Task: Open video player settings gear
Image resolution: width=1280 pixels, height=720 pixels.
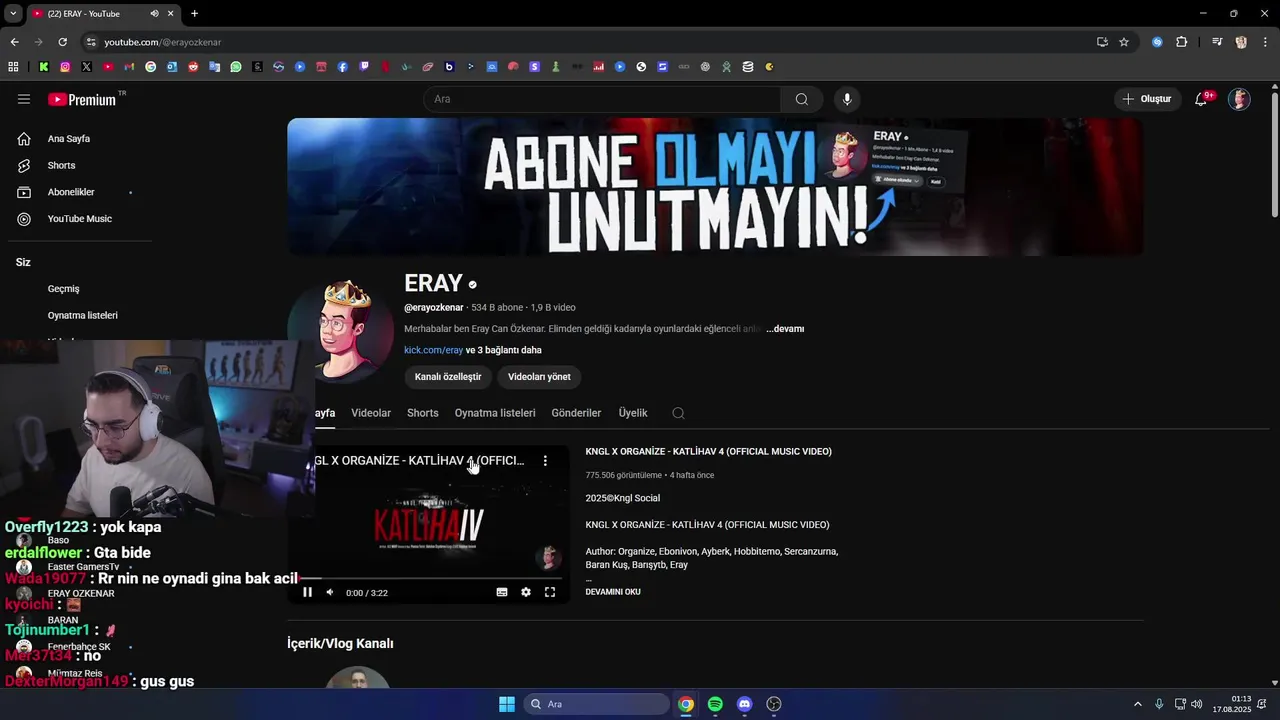Action: [x=526, y=592]
